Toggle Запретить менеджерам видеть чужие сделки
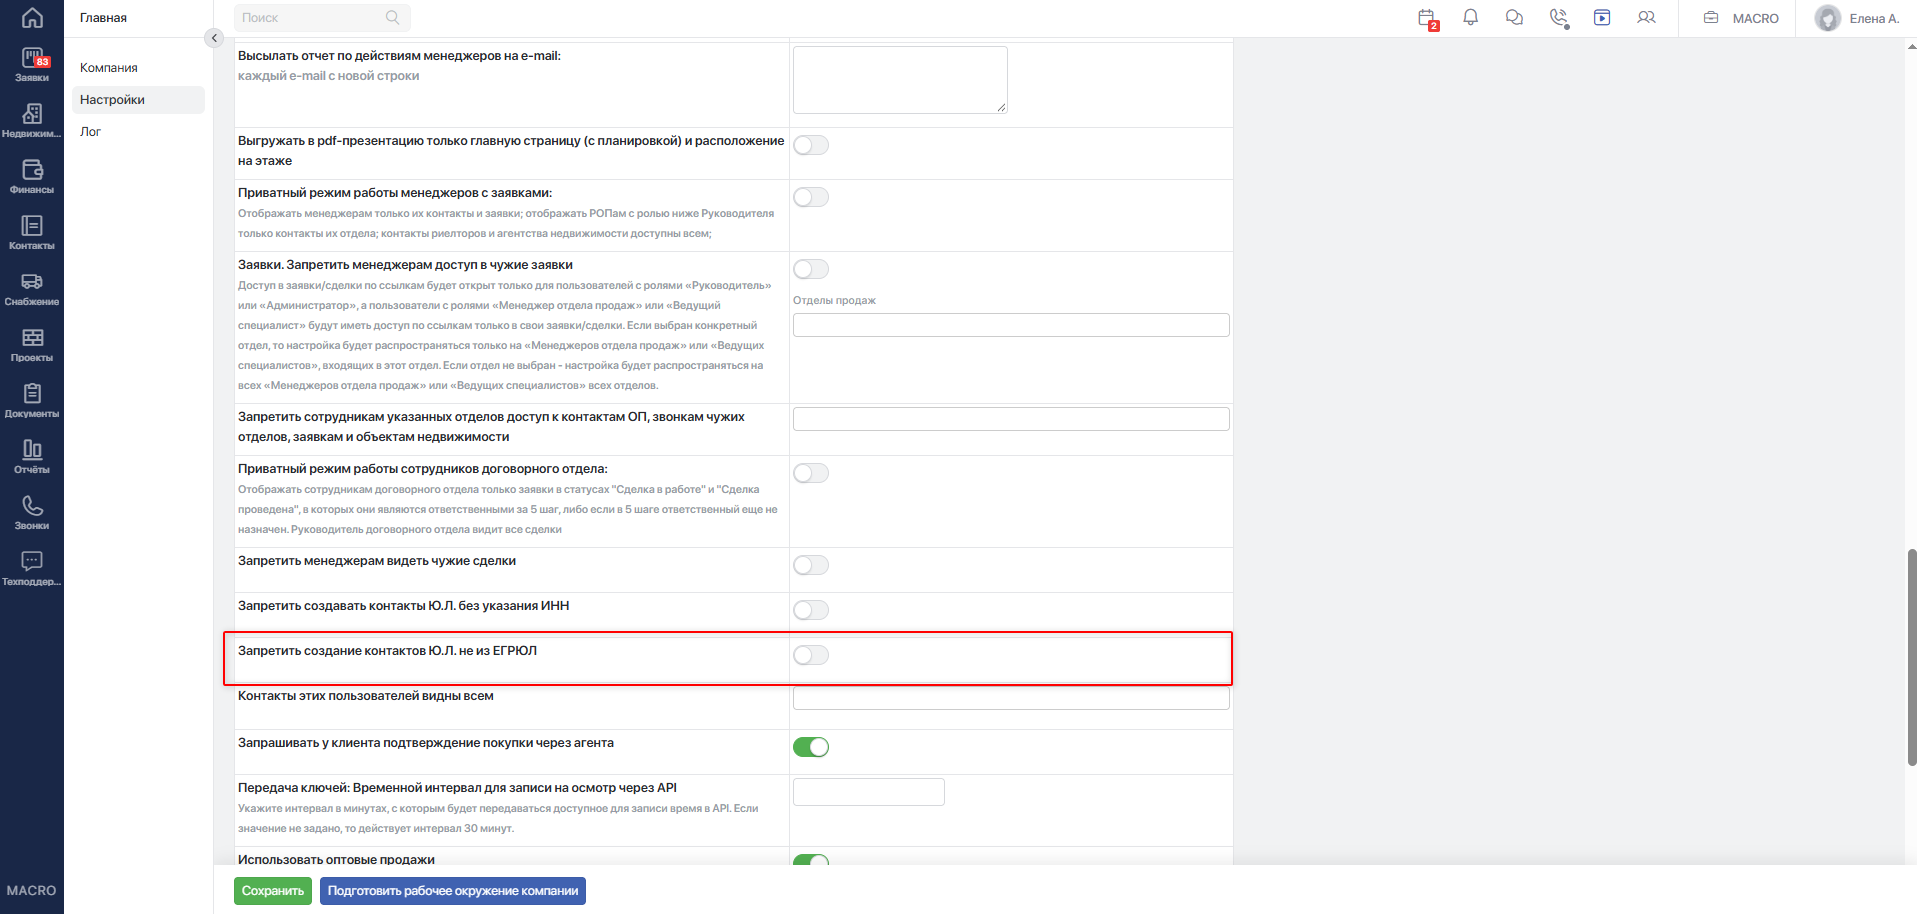 [811, 565]
